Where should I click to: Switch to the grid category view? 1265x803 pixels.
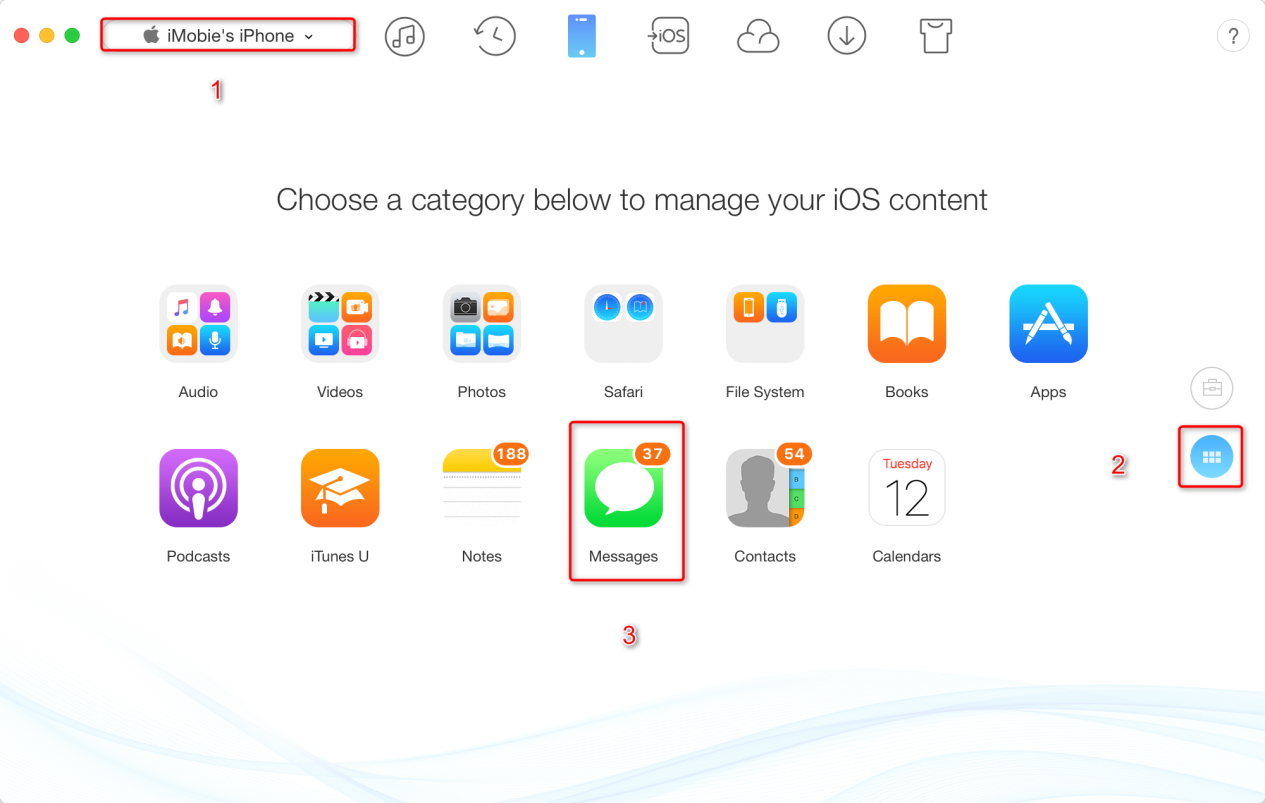coord(1212,457)
